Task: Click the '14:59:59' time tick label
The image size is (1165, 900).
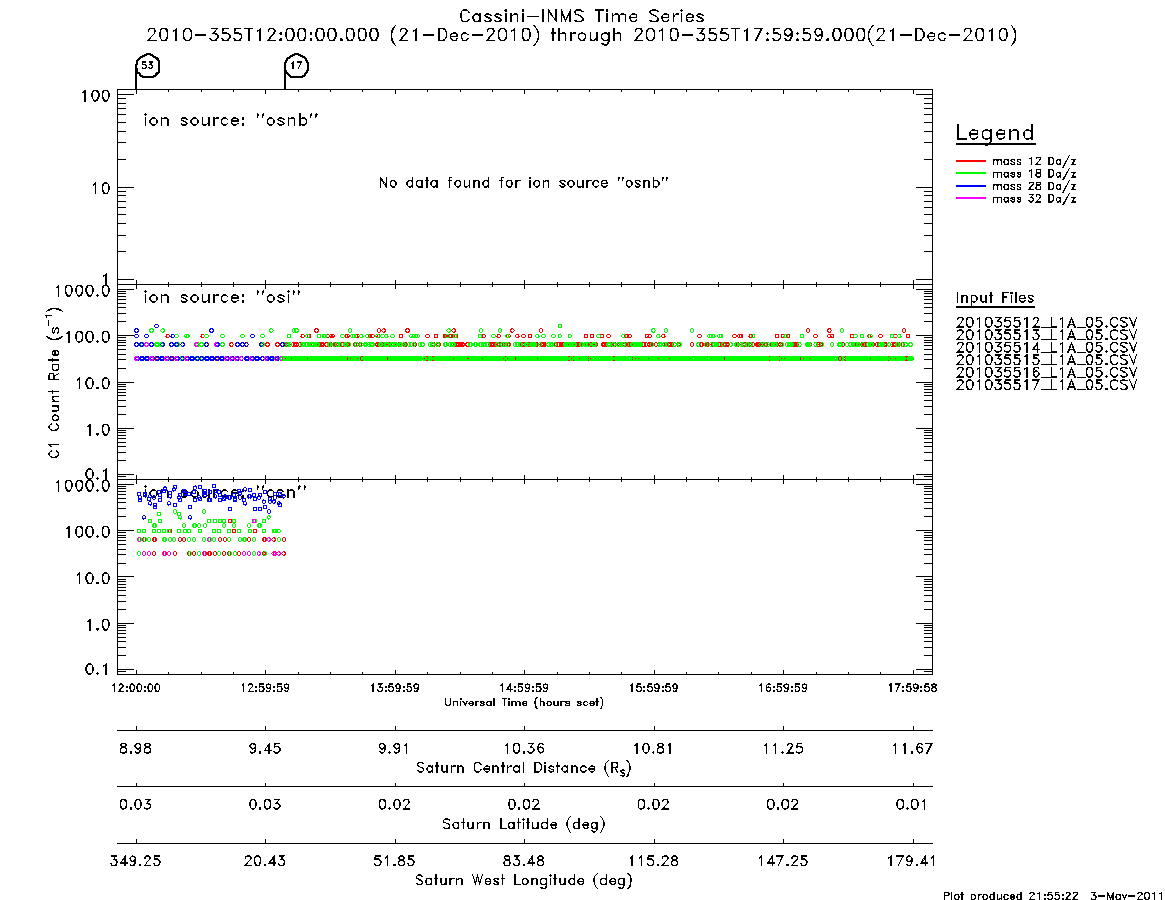Action: [524, 688]
